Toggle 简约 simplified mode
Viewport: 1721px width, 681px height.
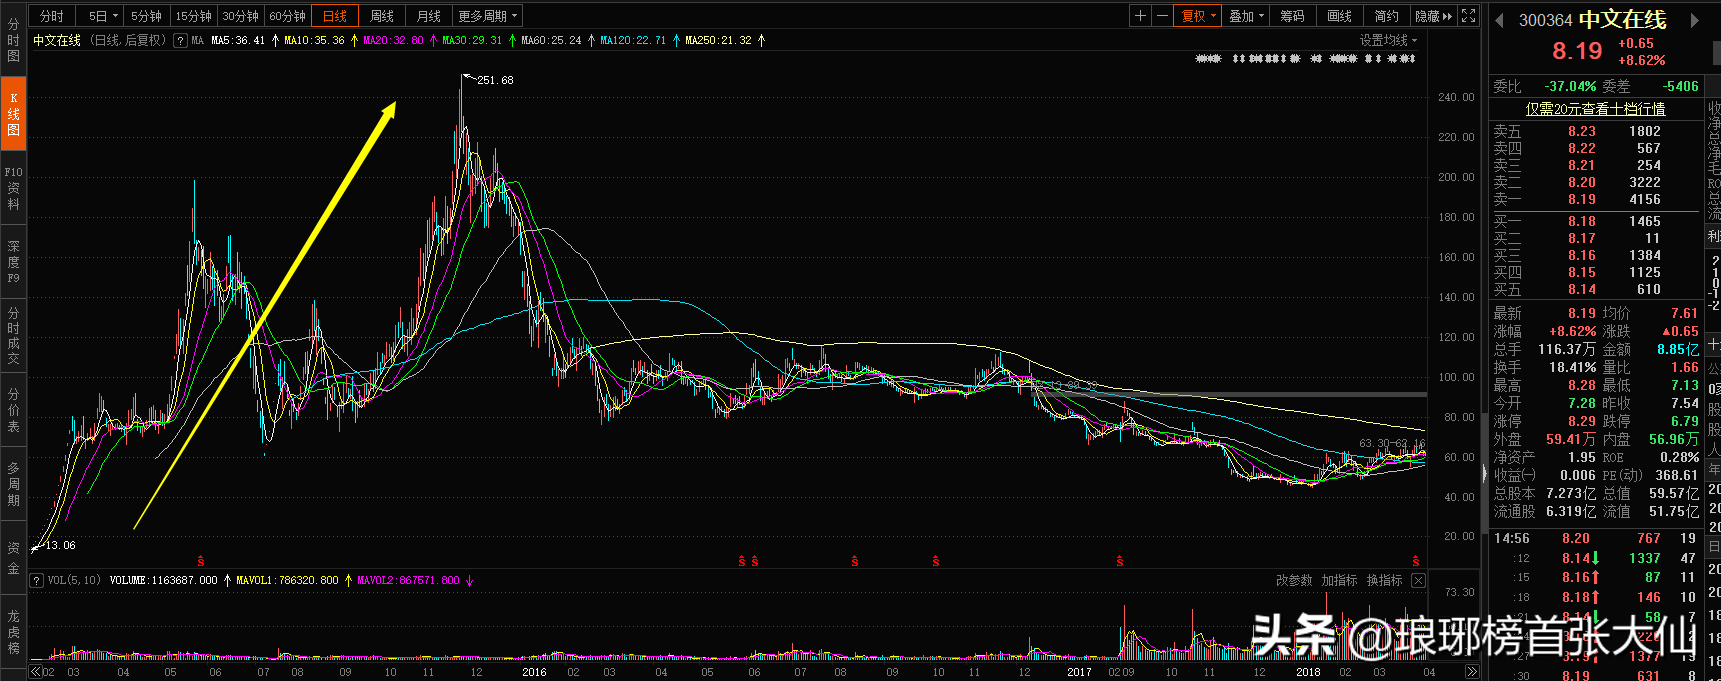(1386, 16)
